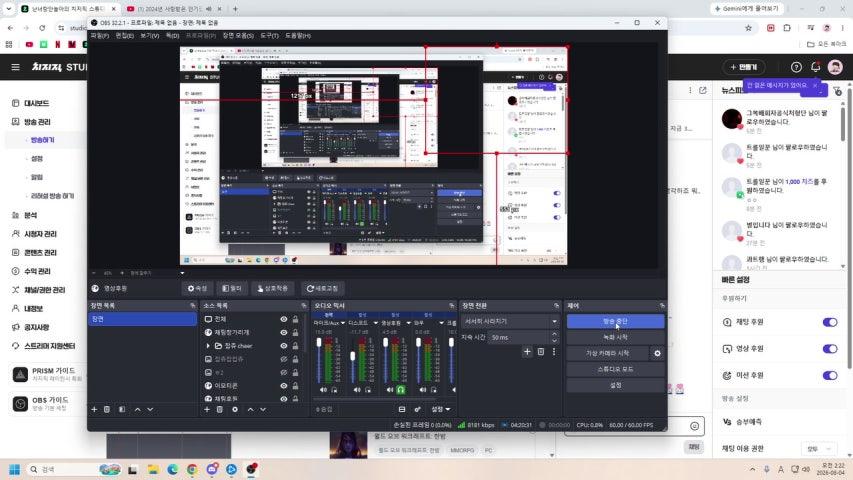The image size is (853, 480).
Task: Move the selected source up
Action: 250,409
